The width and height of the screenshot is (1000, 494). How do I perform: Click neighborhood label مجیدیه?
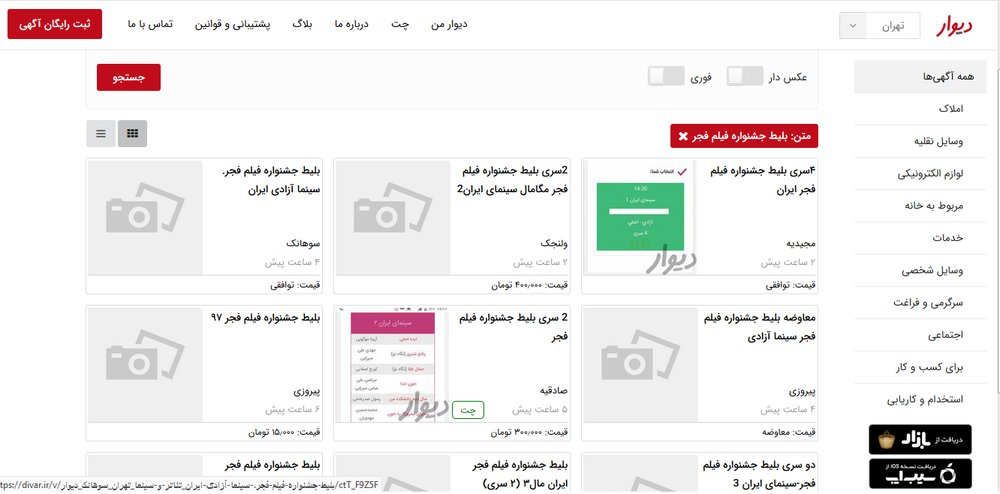(802, 243)
